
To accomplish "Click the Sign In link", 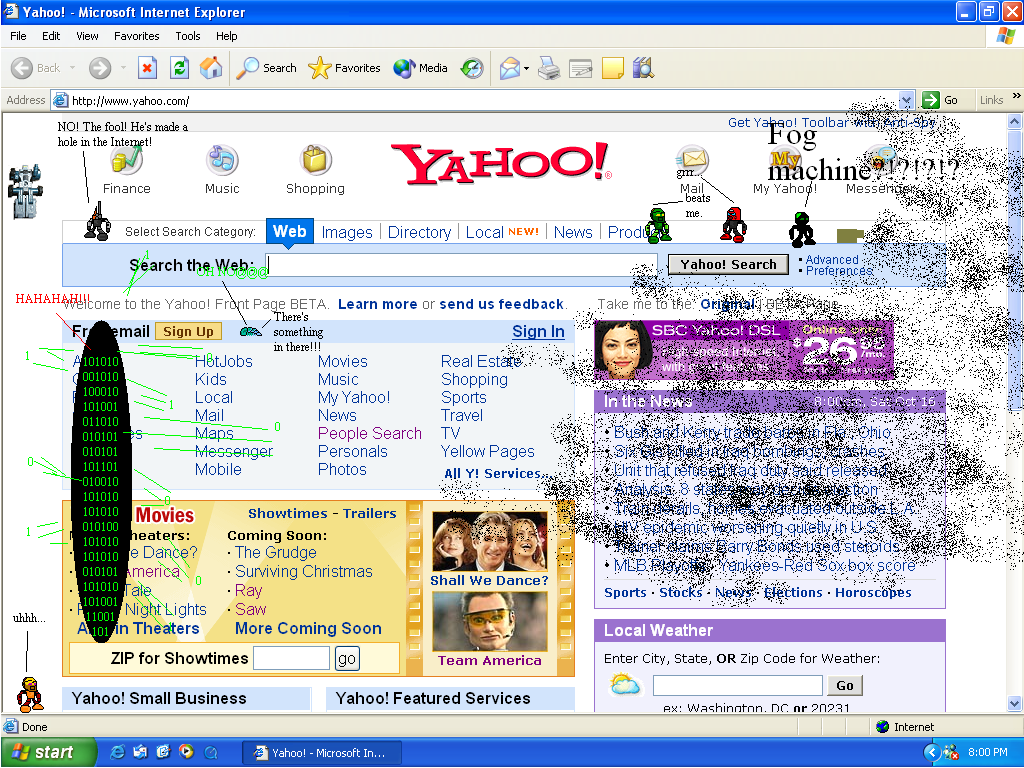I will (538, 332).
